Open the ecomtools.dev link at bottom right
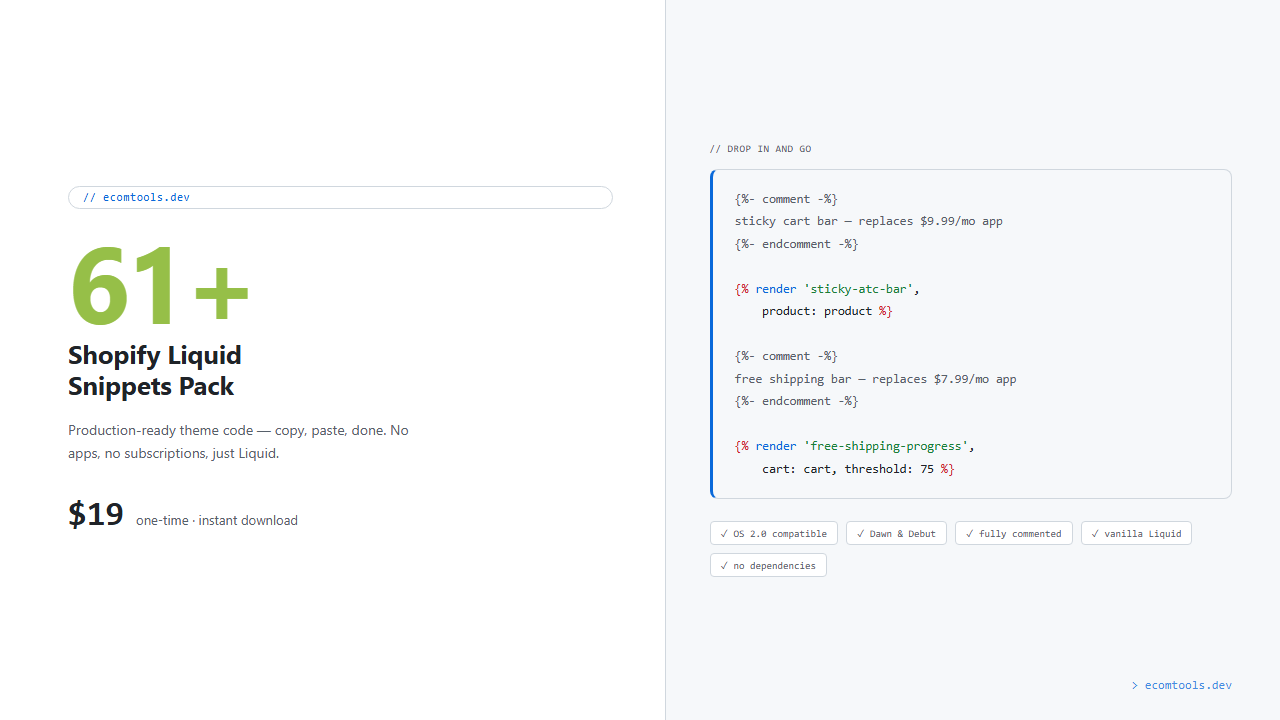 point(1187,685)
